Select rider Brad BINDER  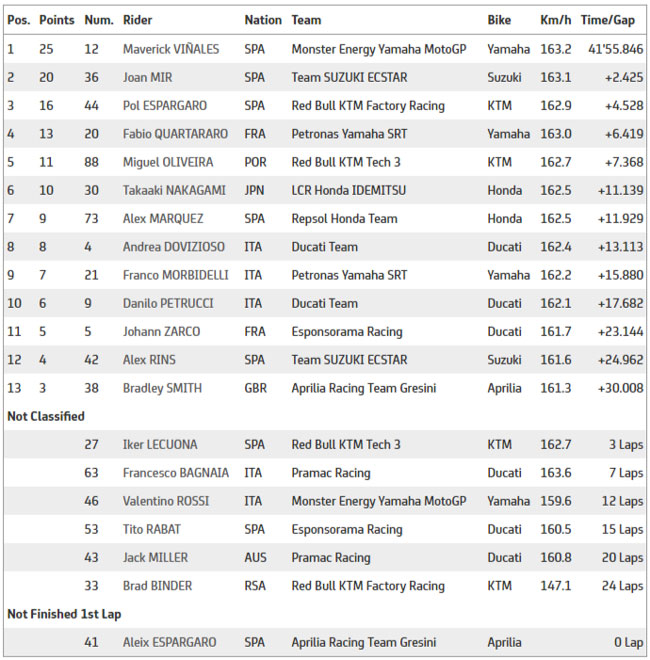[x=157, y=585]
